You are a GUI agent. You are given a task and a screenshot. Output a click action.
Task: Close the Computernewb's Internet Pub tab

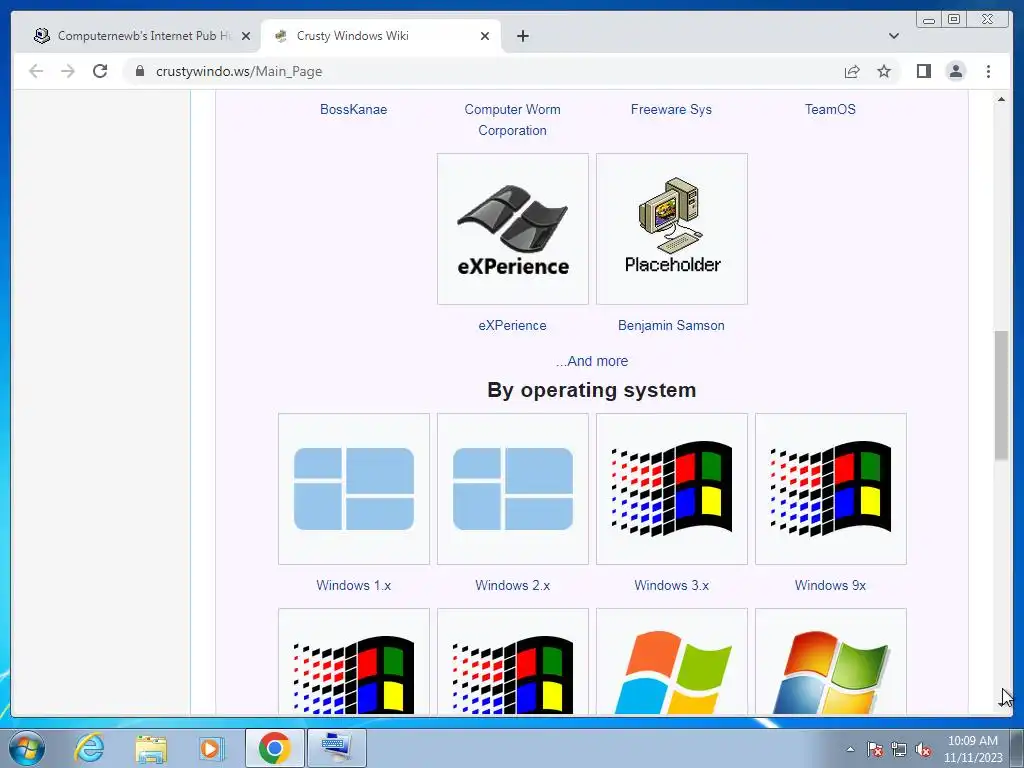tap(246, 36)
